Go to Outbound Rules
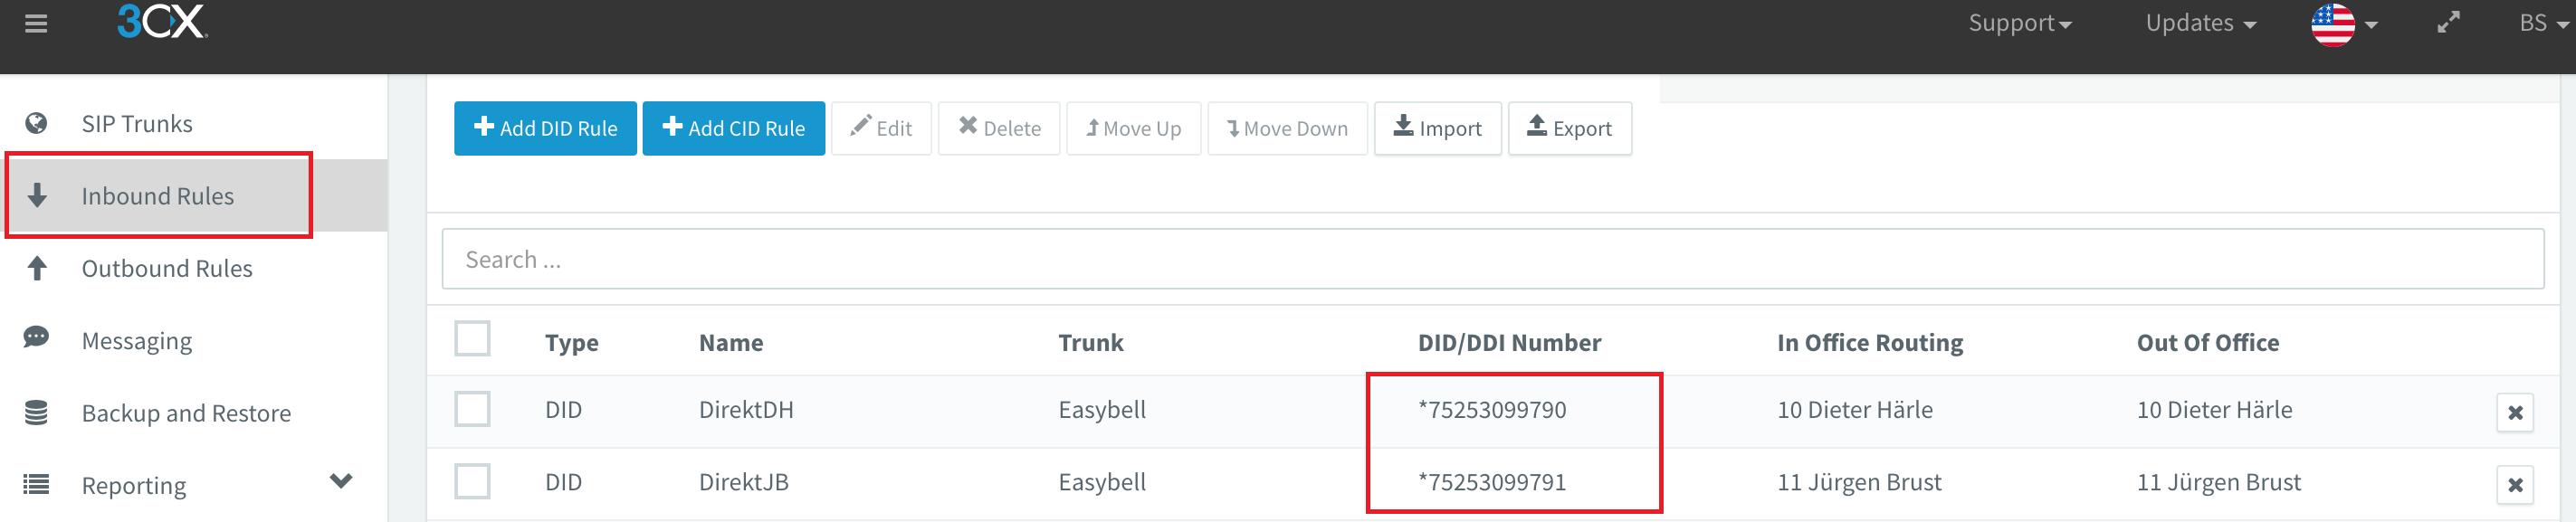 coord(167,268)
